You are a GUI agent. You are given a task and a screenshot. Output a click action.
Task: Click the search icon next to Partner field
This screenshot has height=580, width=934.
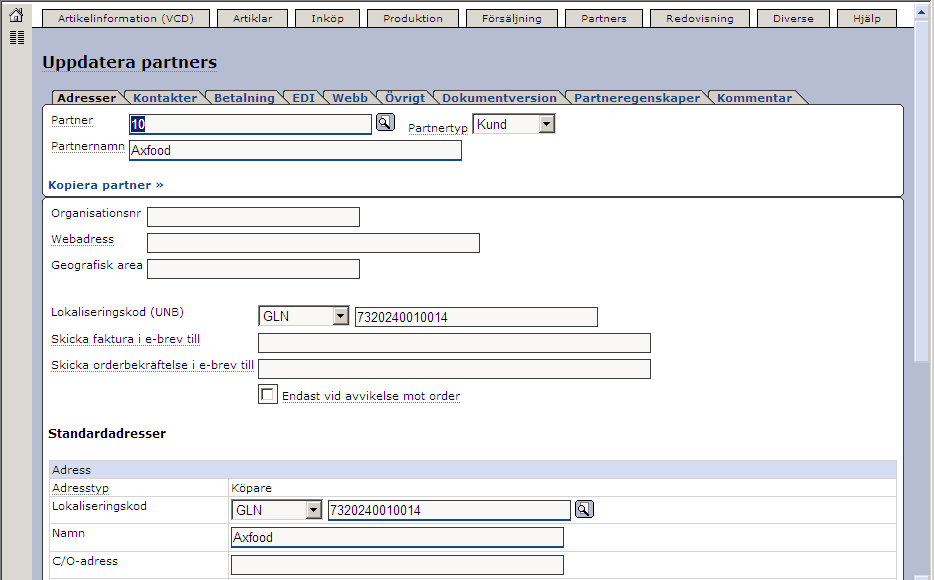[385, 123]
